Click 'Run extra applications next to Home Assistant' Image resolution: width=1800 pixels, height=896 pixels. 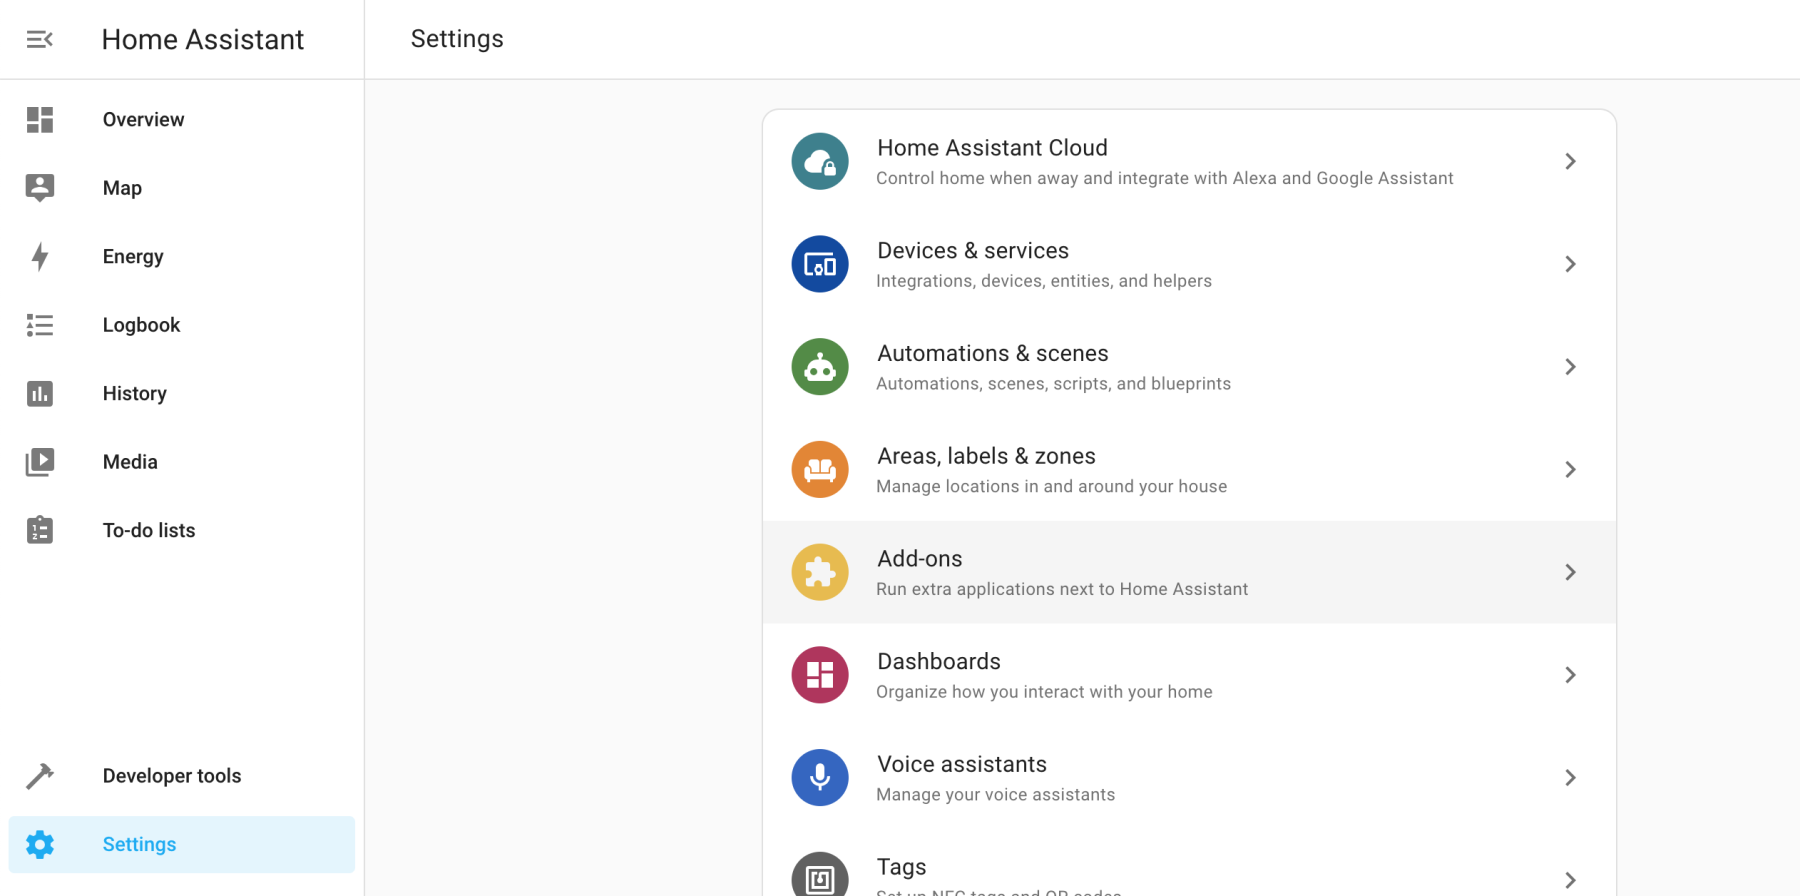pos(1062,589)
